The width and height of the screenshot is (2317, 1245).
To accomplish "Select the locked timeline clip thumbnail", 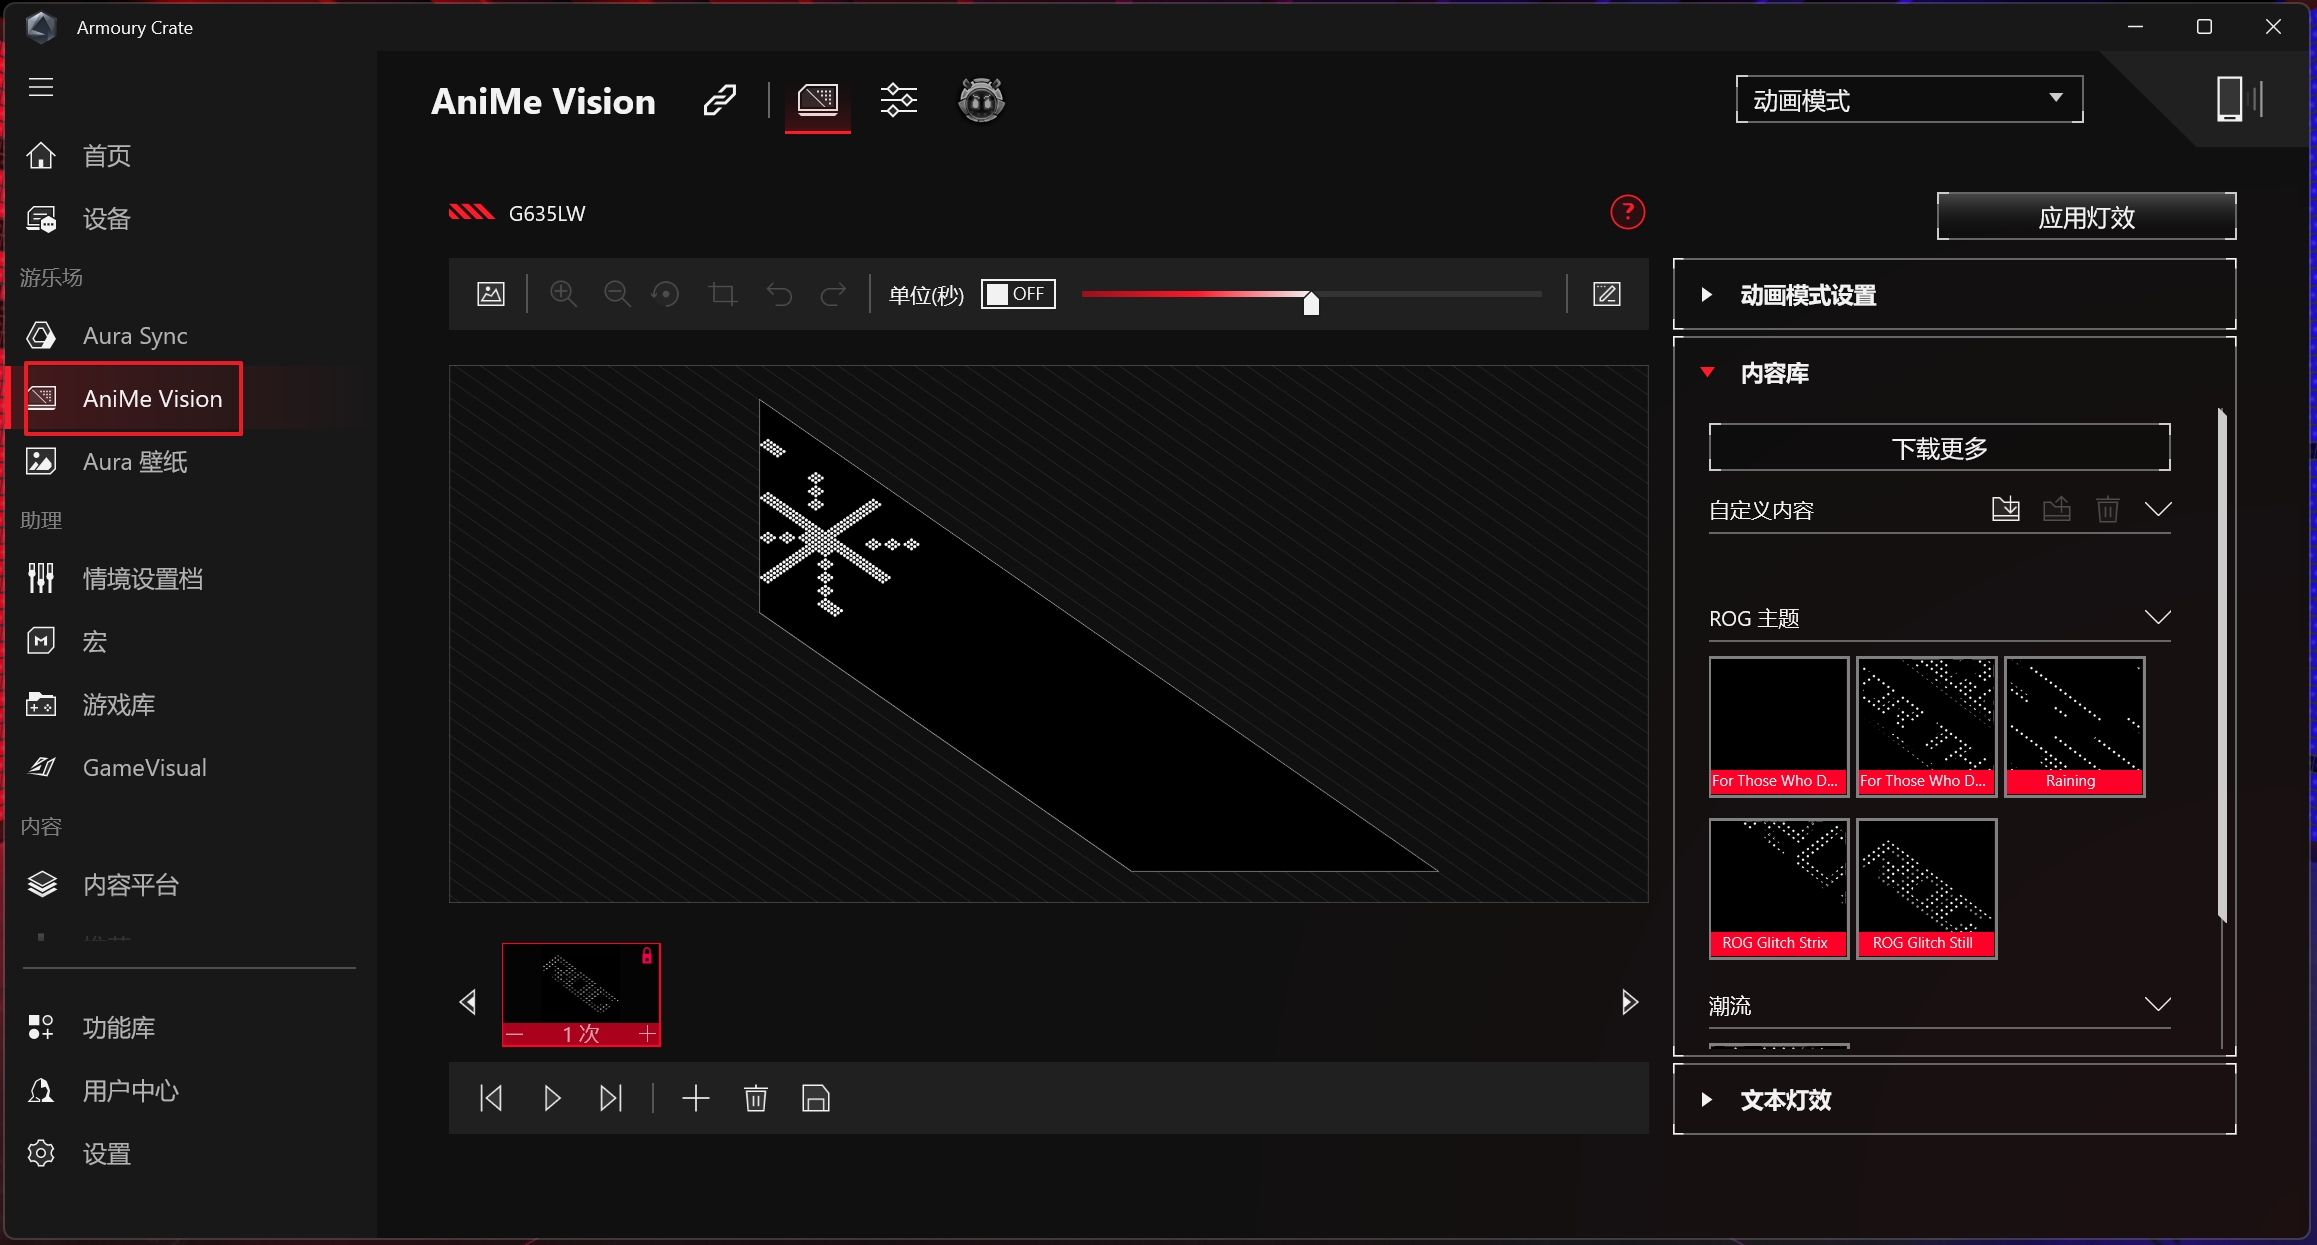I will (581, 984).
